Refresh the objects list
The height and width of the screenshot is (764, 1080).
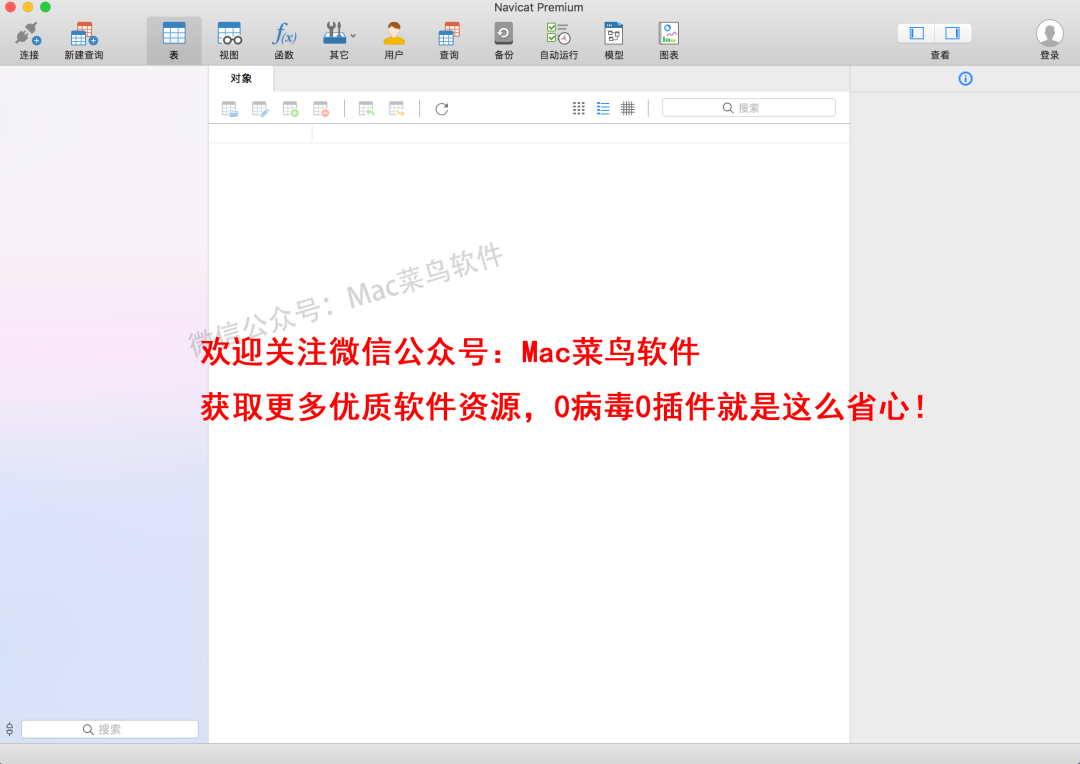click(441, 108)
